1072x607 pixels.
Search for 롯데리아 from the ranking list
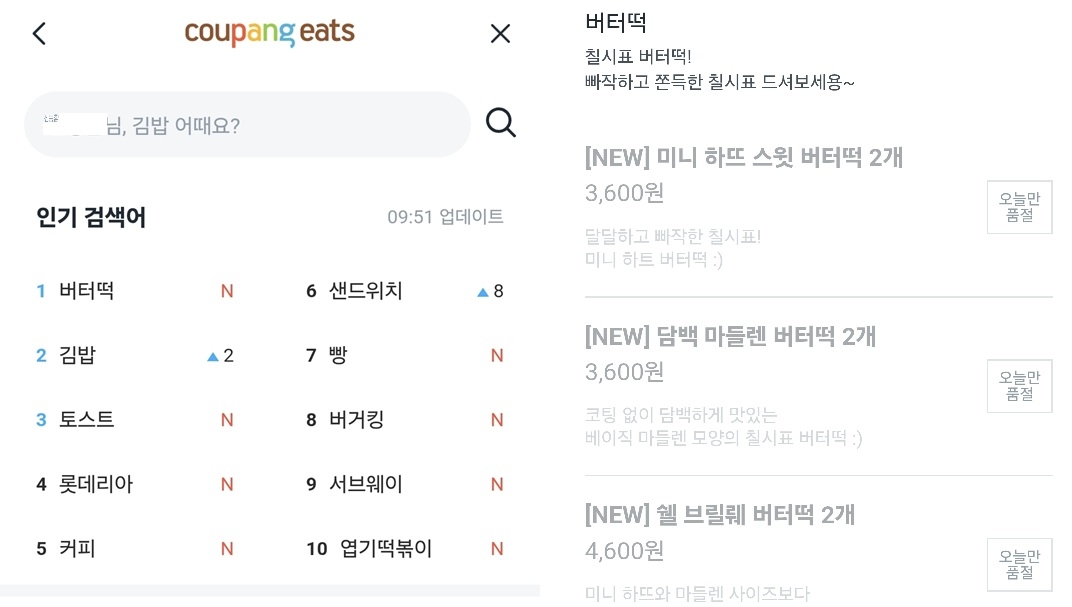(96, 484)
